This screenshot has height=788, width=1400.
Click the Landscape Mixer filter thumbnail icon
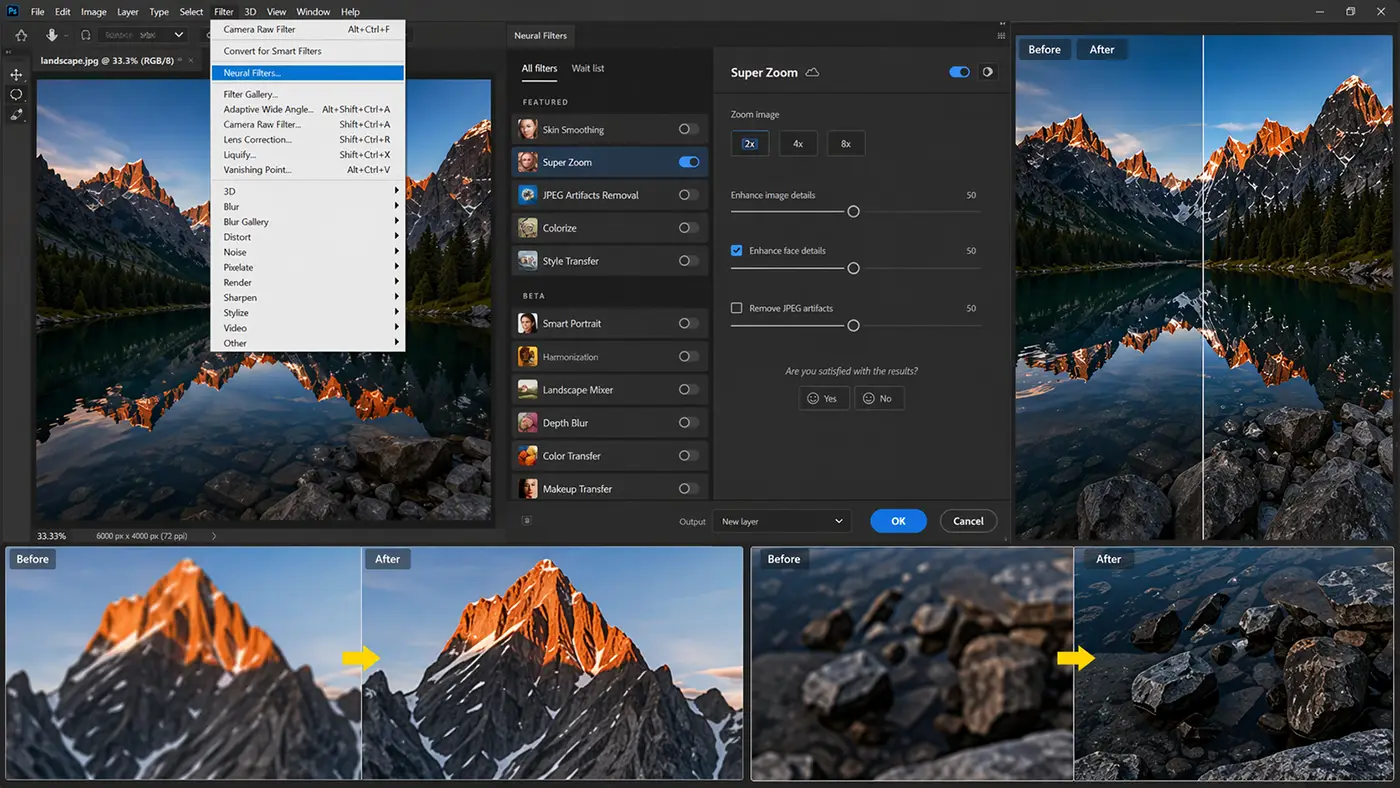[527, 389]
